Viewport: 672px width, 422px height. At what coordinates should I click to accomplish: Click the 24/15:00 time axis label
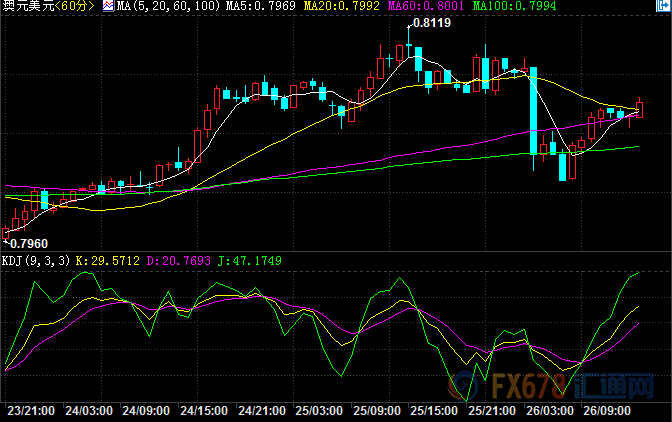204,411
